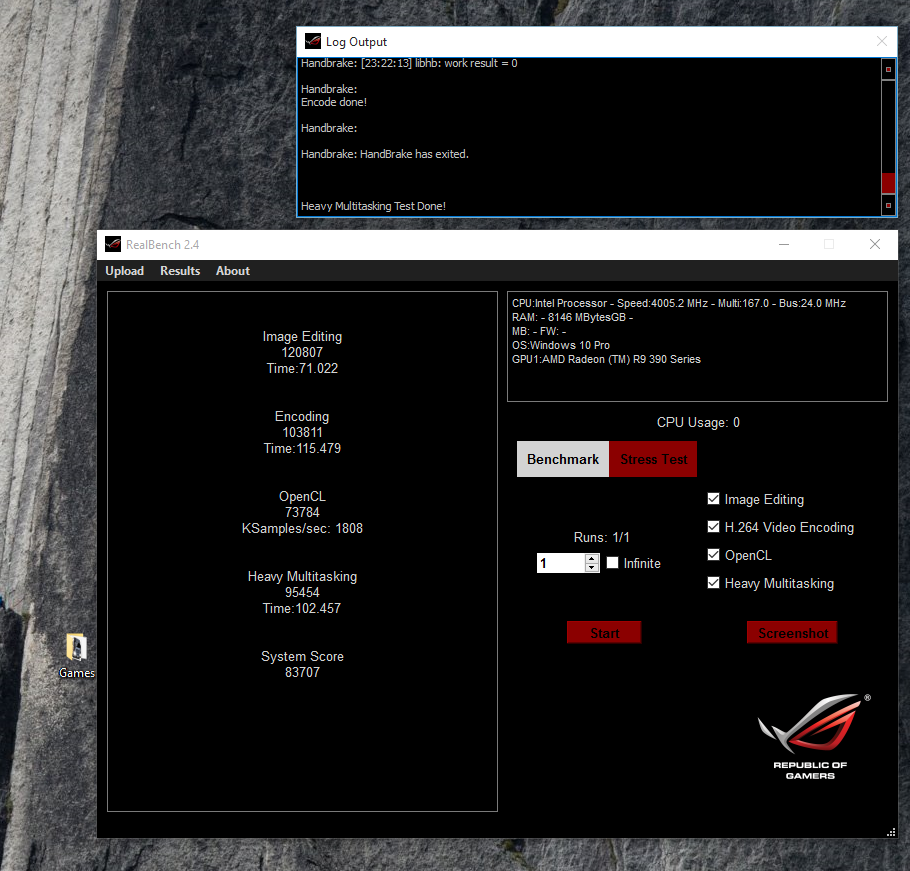
Task: Open the Games folder on the desktop
Action: point(76,656)
